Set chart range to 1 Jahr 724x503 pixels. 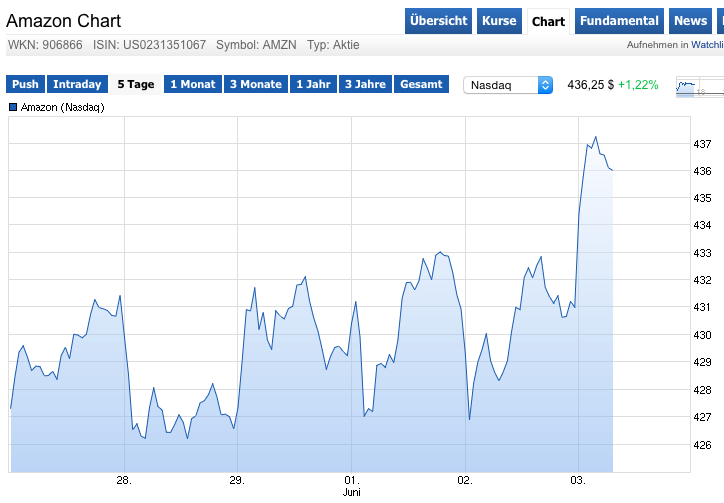tap(313, 85)
